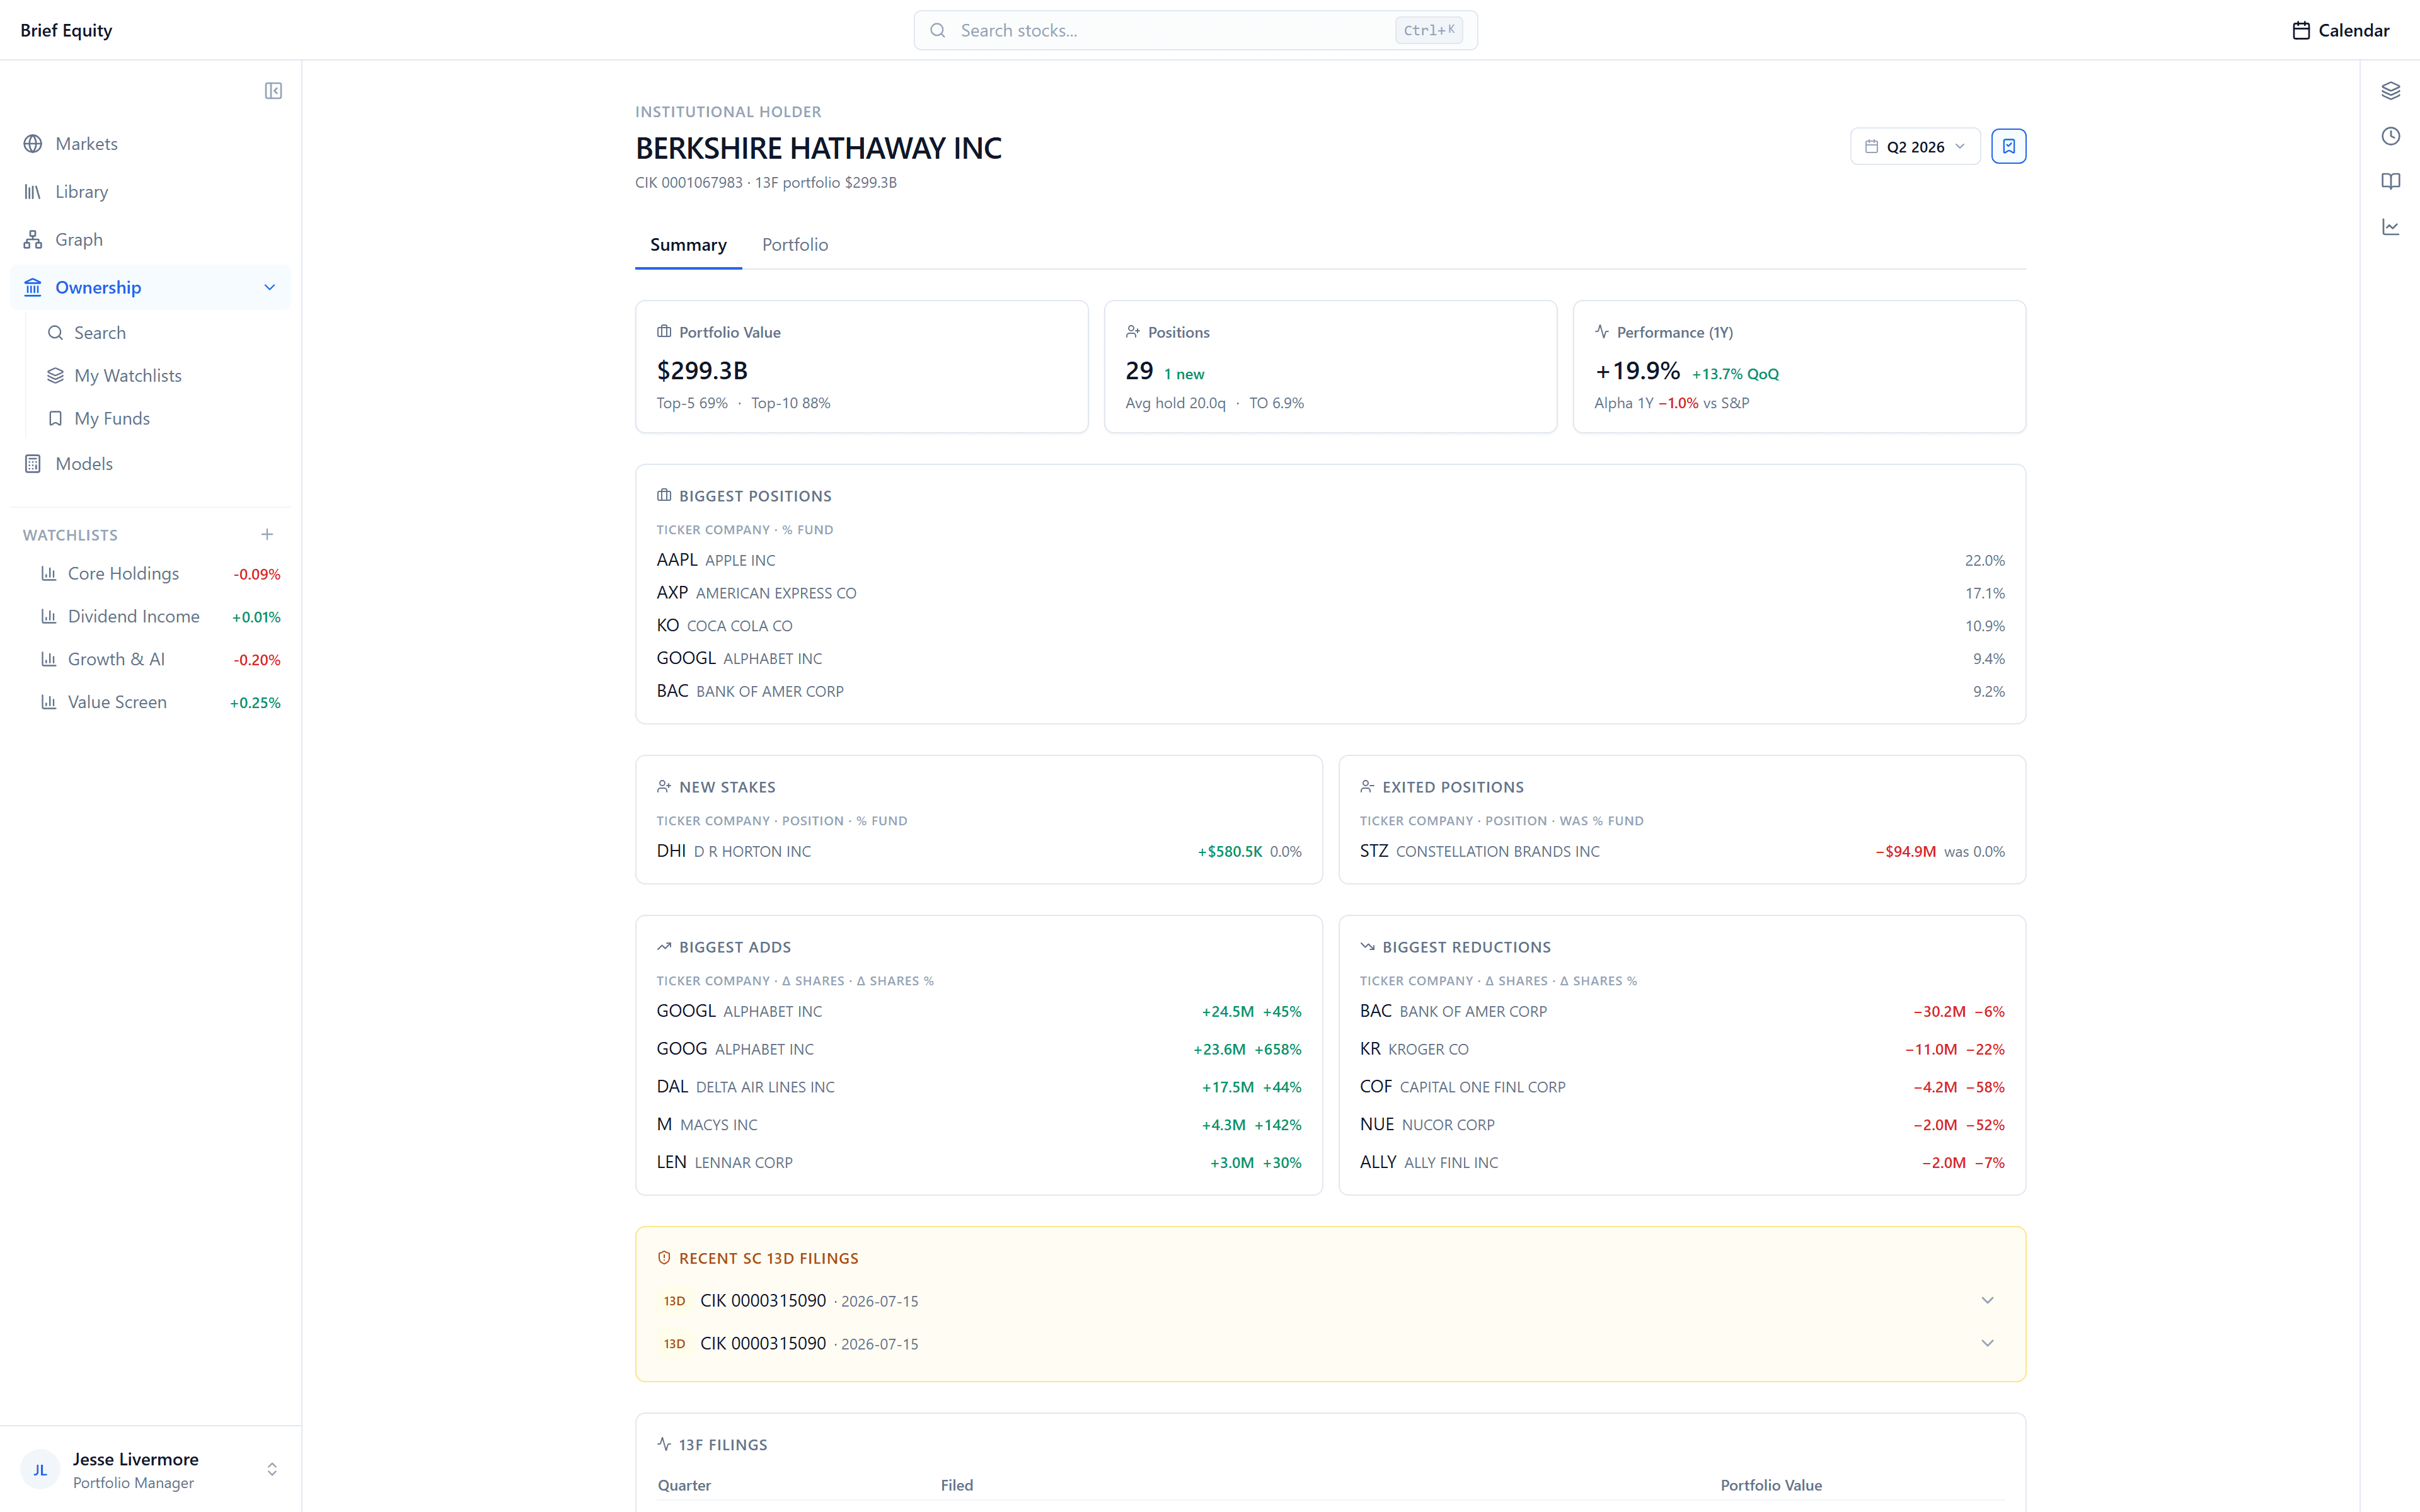The height and width of the screenshot is (1512, 2420).
Task: Add a new watchlist with plus icon
Action: pos(267,534)
